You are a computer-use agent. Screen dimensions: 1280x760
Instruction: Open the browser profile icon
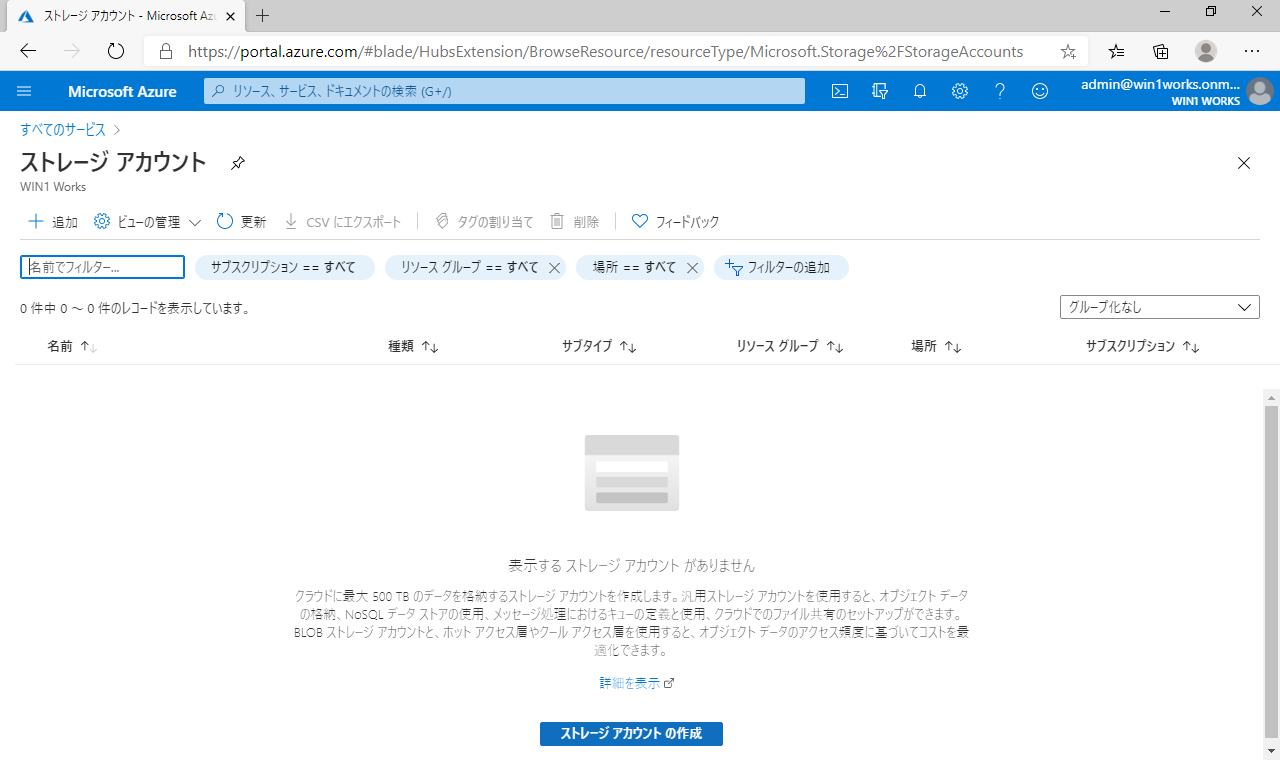click(1206, 51)
